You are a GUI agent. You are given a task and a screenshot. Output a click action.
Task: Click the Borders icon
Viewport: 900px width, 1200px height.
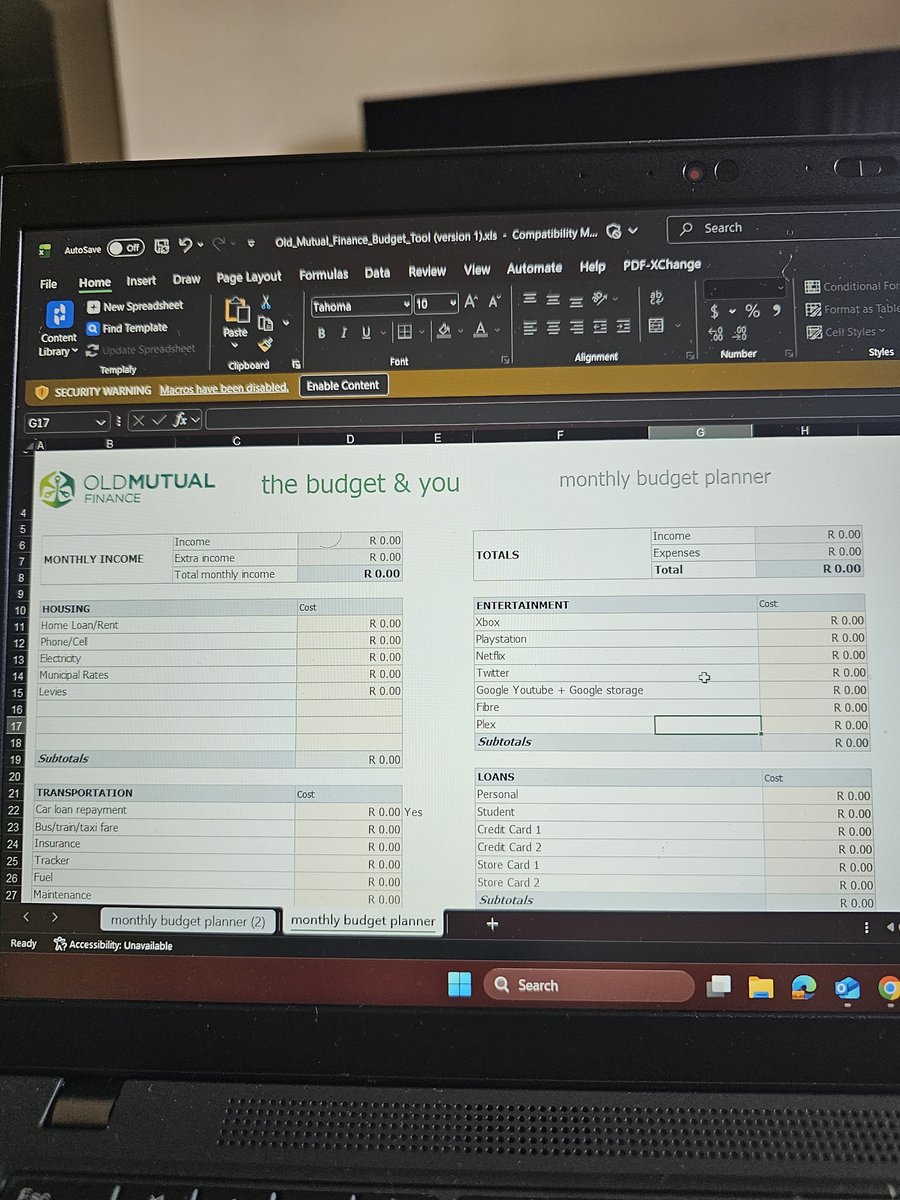pos(403,332)
